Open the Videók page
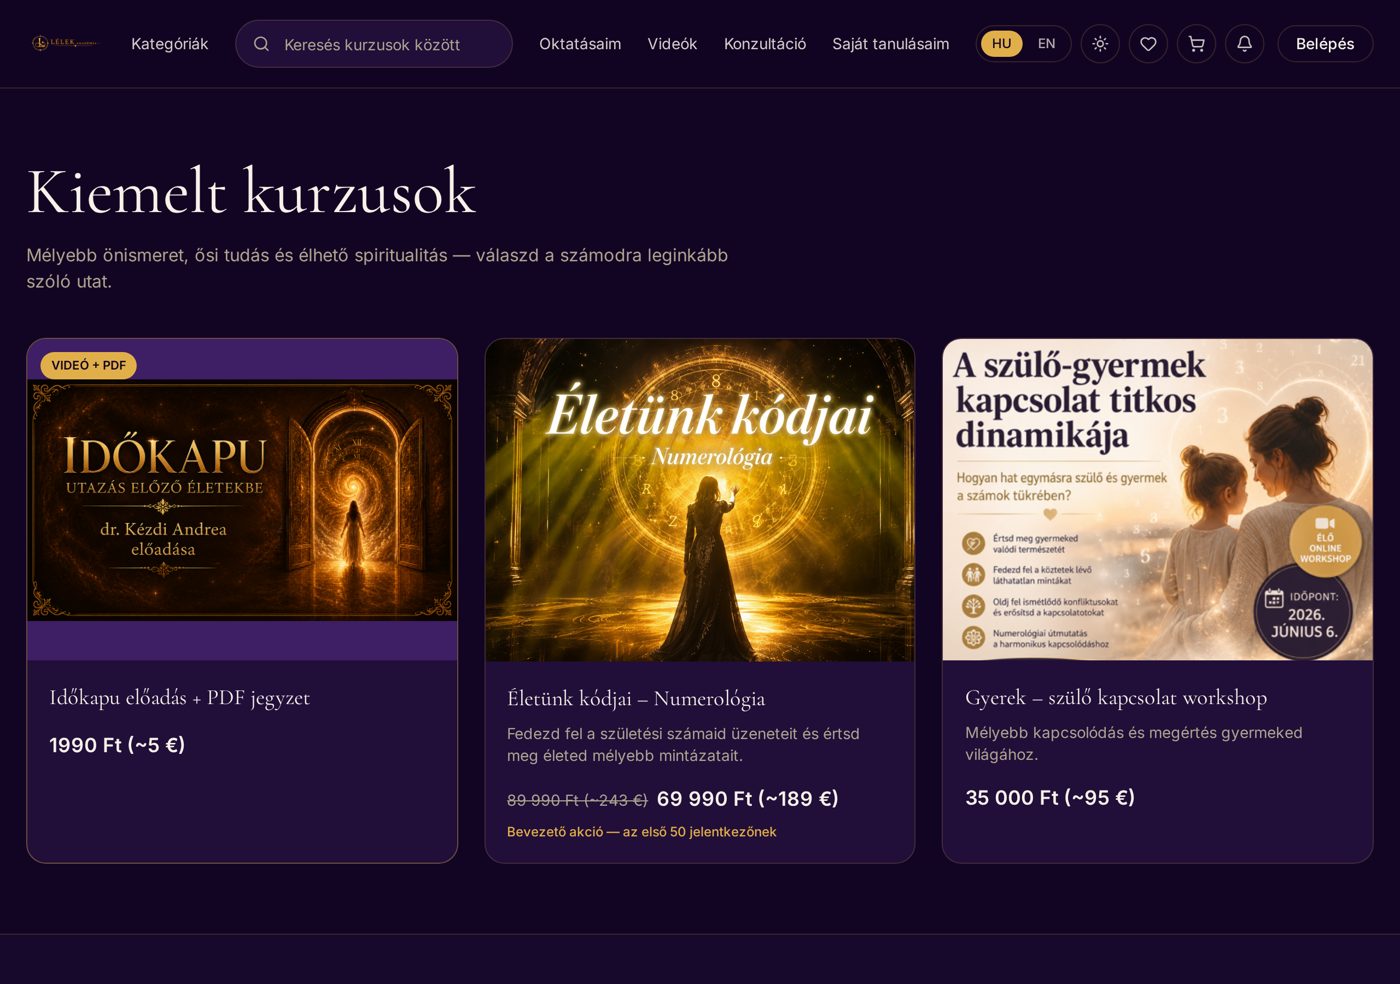 (x=672, y=44)
